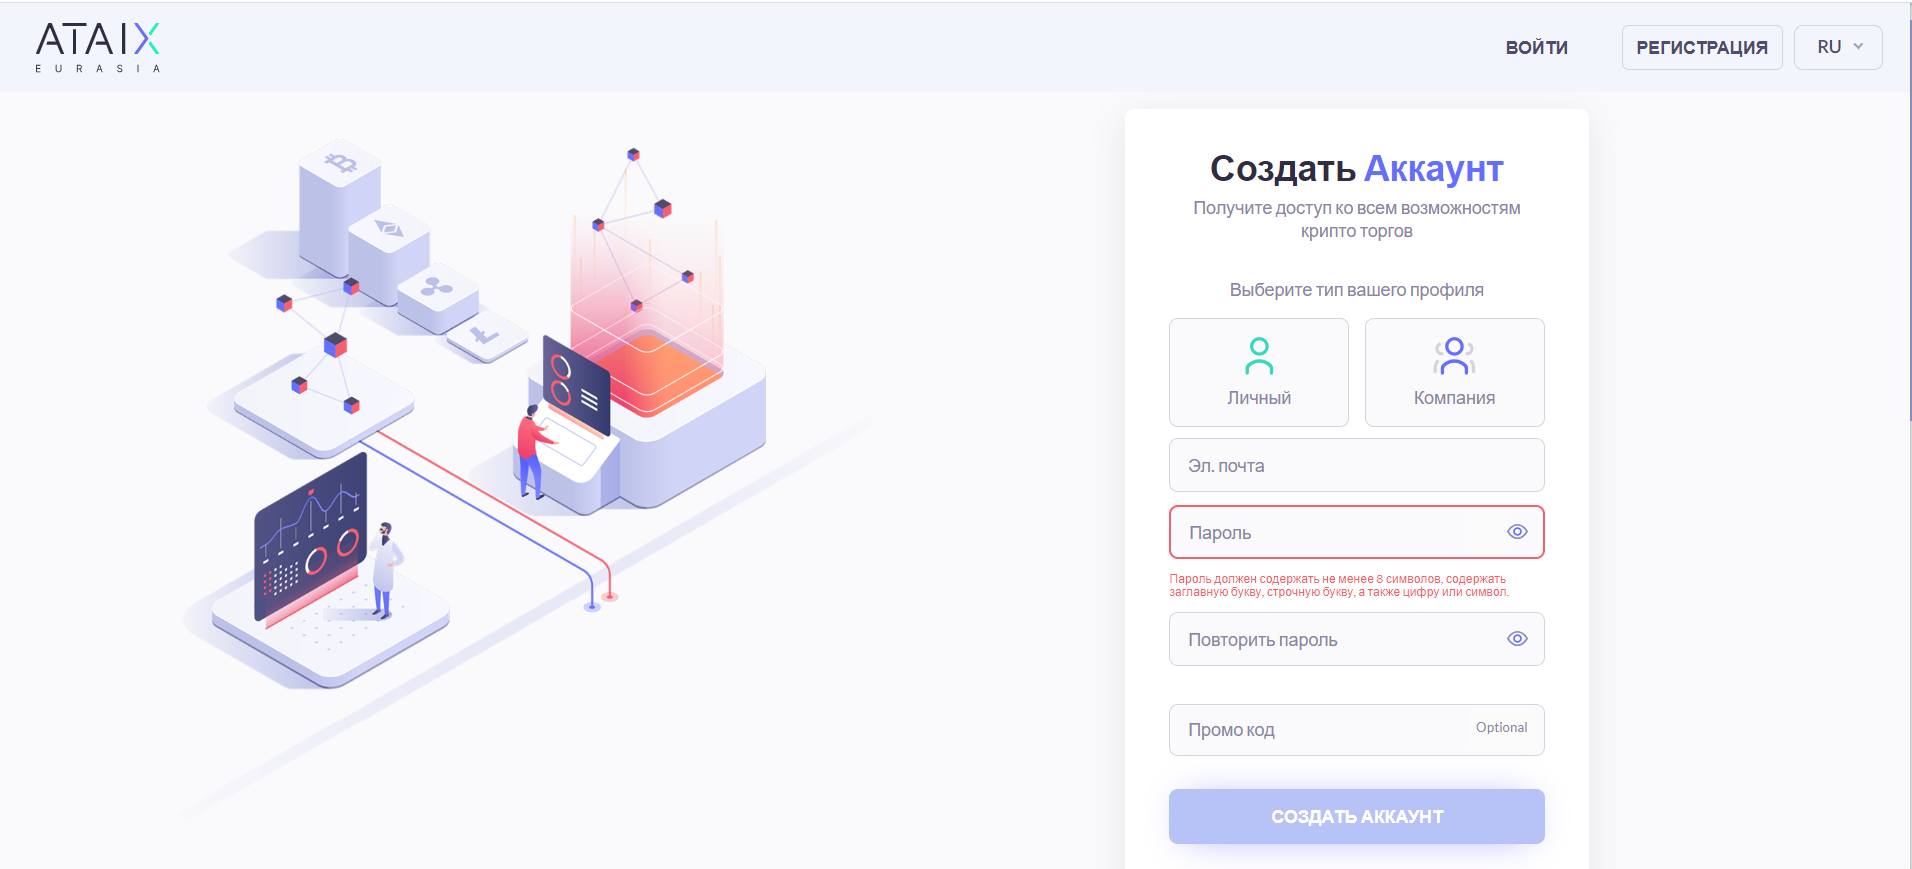Reveal the repeated password with the eye toggle
The image size is (1912, 869).
(1516, 638)
